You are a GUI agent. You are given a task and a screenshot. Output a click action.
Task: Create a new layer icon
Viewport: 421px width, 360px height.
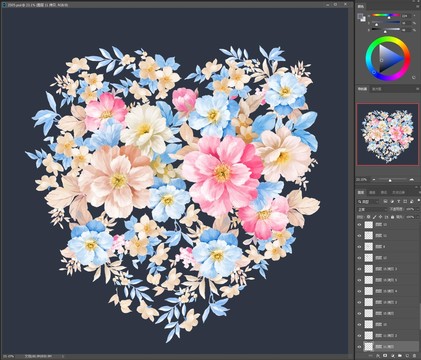click(407, 356)
